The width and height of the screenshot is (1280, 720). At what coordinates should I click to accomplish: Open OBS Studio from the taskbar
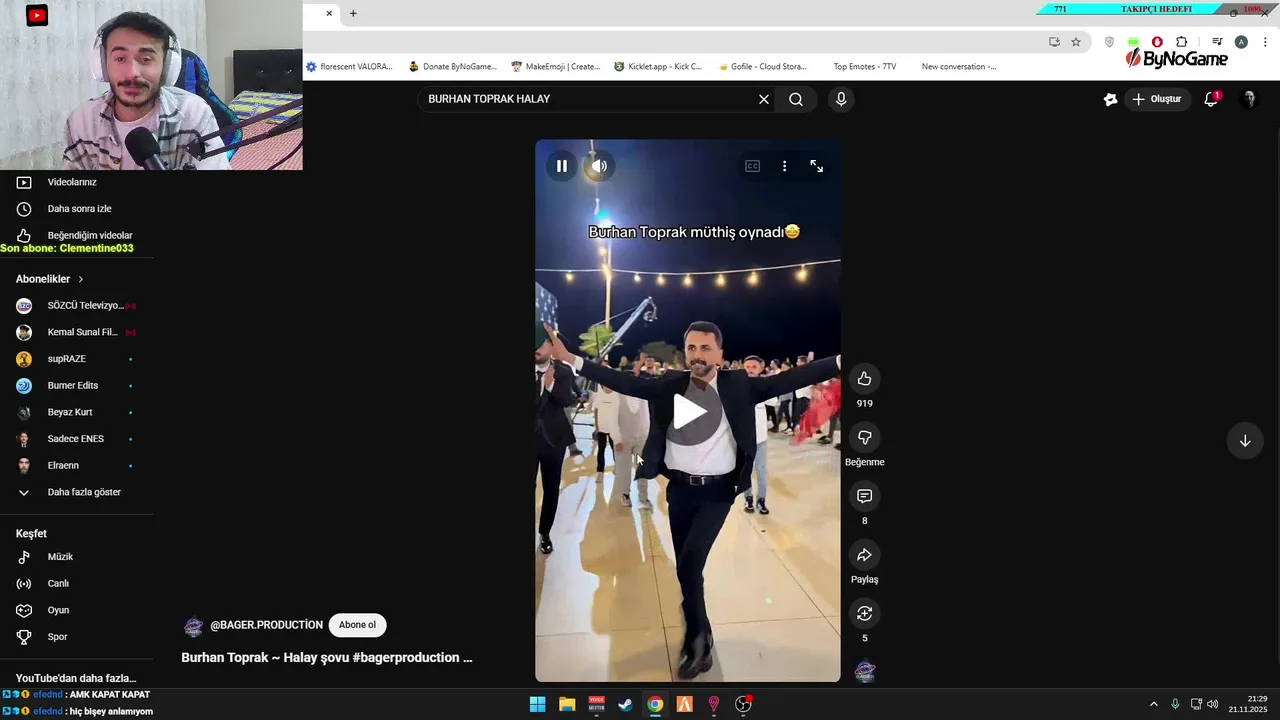[743, 704]
